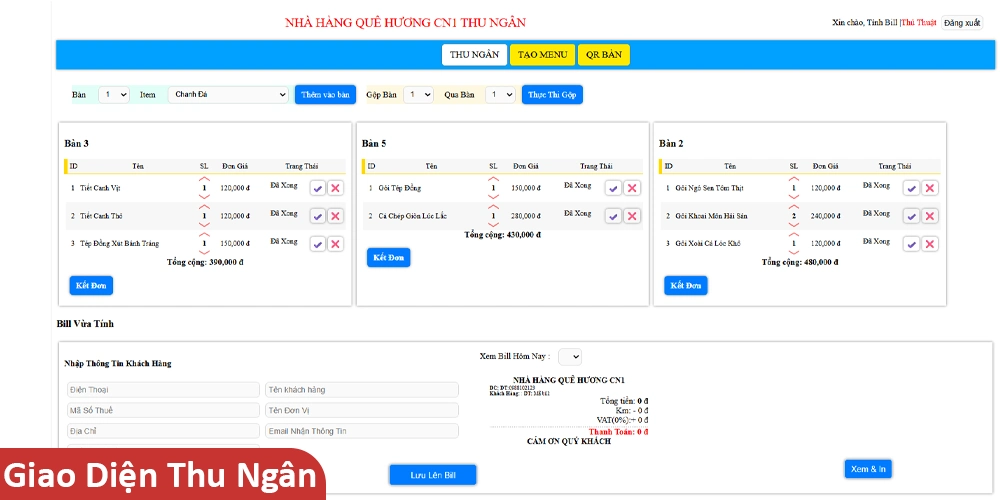Decrease quantity of Tiết Canh Vịt
1000x500 pixels.
click(x=205, y=196)
